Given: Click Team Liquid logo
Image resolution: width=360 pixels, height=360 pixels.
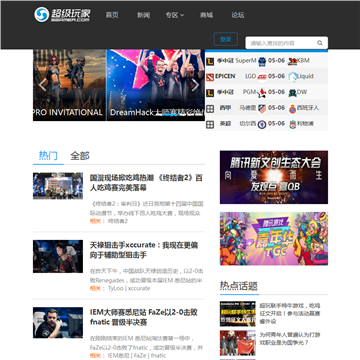Looking at the screenshot, I should 293,77.
